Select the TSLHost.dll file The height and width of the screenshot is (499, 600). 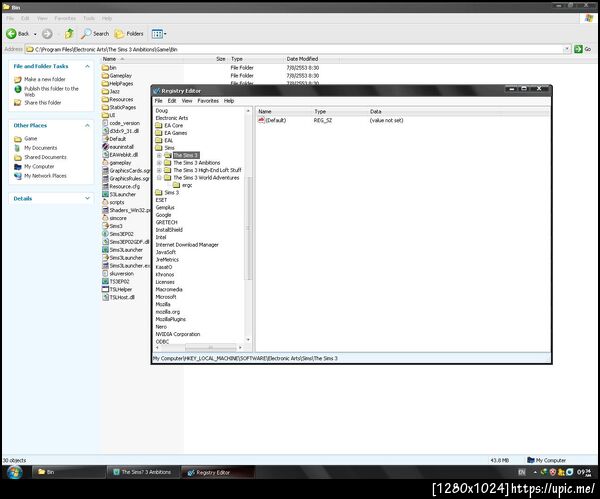tap(118, 297)
